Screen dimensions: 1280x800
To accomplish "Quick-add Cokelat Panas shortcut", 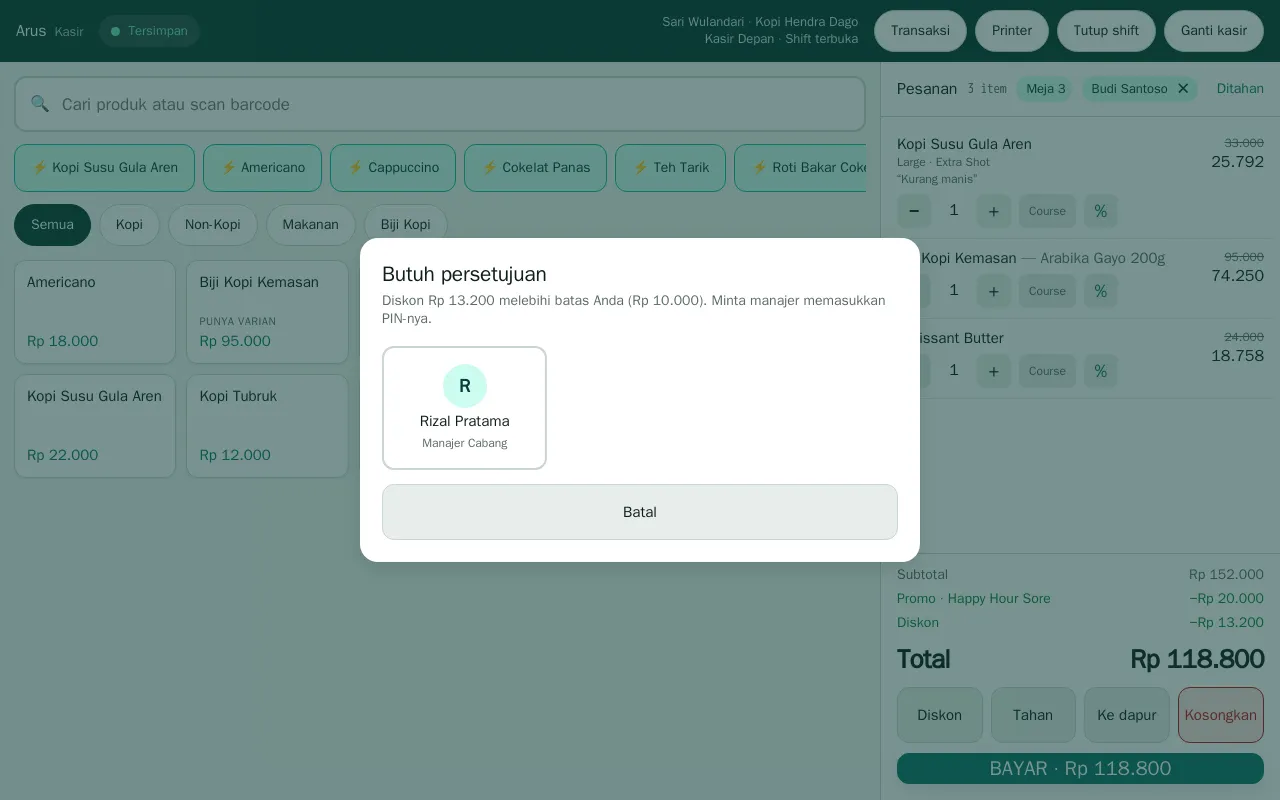I will 535,168.
